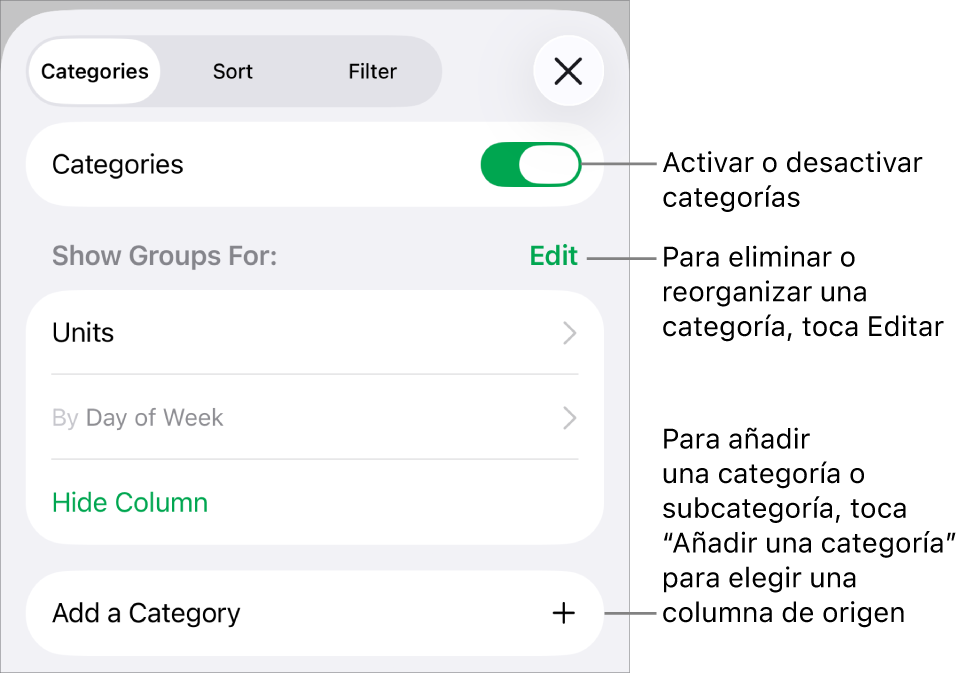
Task: Edit the groups shown for Categories
Action: [x=552, y=256]
